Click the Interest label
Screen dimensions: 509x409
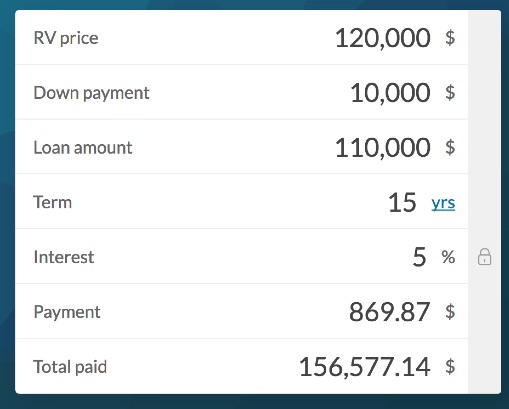(x=64, y=257)
